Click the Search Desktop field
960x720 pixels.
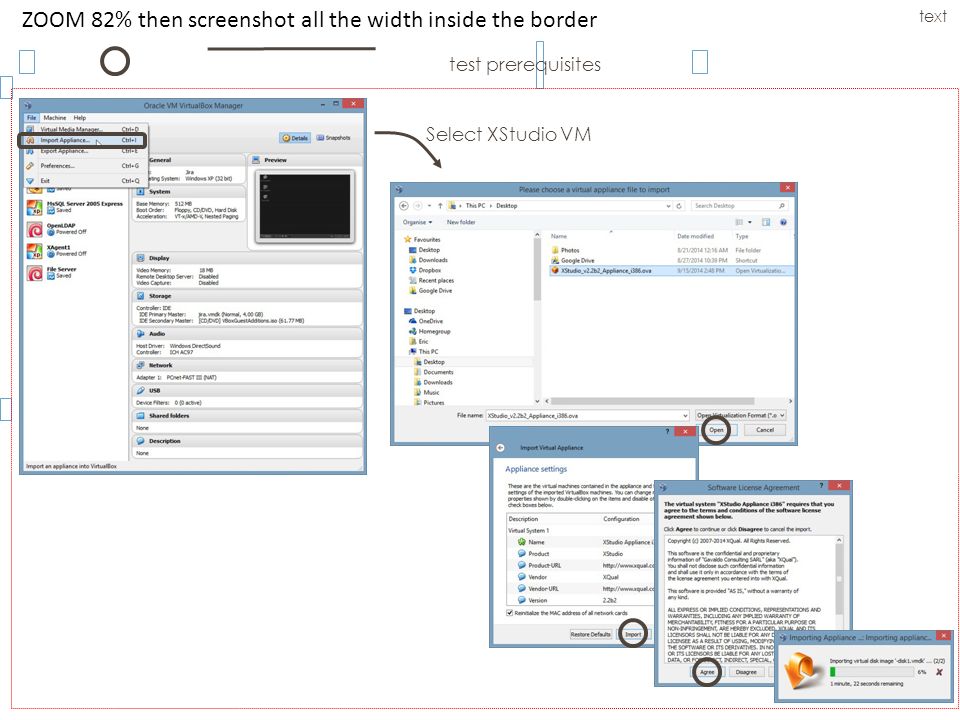coord(739,206)
